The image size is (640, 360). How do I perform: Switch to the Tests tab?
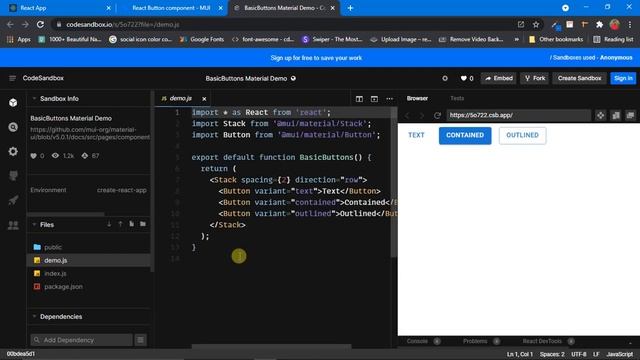pos(457,98)
